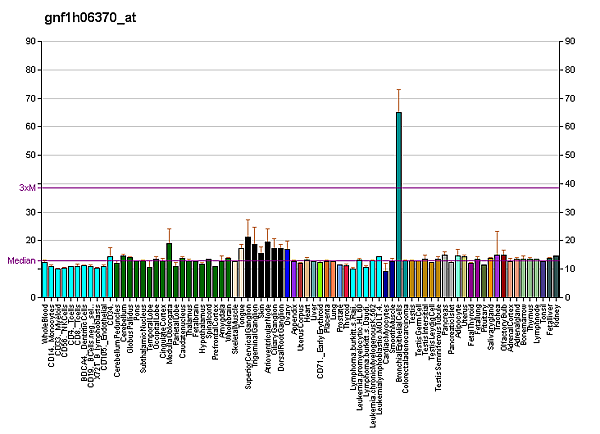Click the 0 tick on right axis

tap(566, 298)
